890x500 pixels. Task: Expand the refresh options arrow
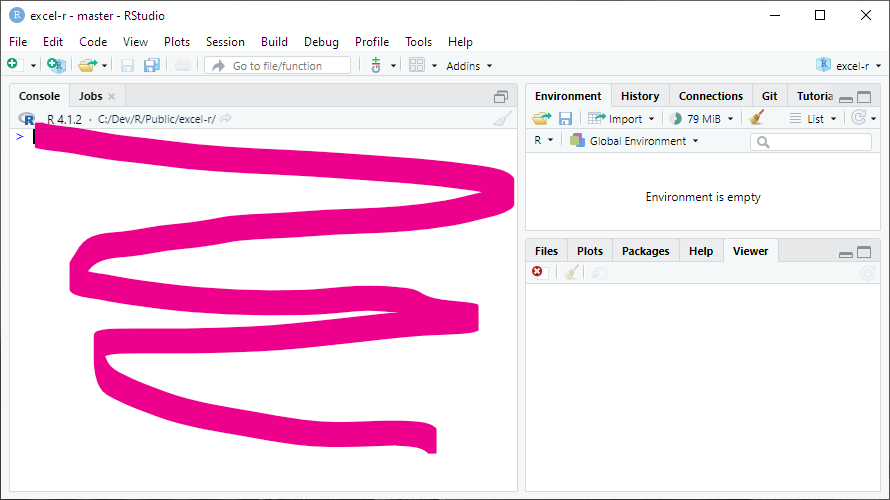point(874,119)
